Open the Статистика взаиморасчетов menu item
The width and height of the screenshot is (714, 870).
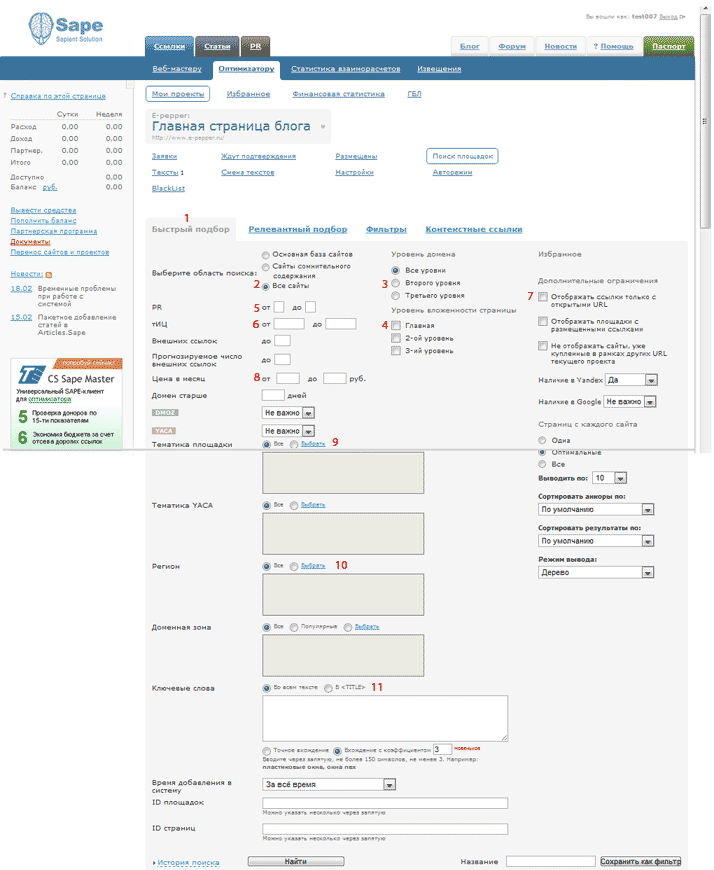coord(346,69)
